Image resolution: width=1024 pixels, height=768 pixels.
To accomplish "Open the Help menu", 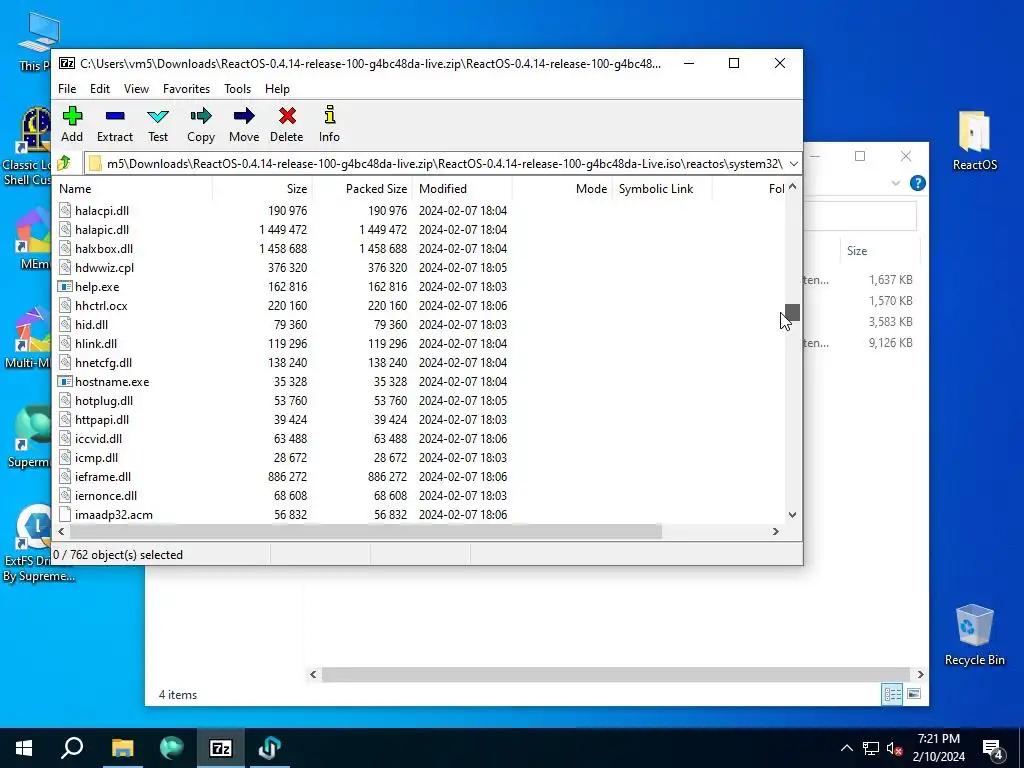I will pyautogui.click(x=277, y=89).
